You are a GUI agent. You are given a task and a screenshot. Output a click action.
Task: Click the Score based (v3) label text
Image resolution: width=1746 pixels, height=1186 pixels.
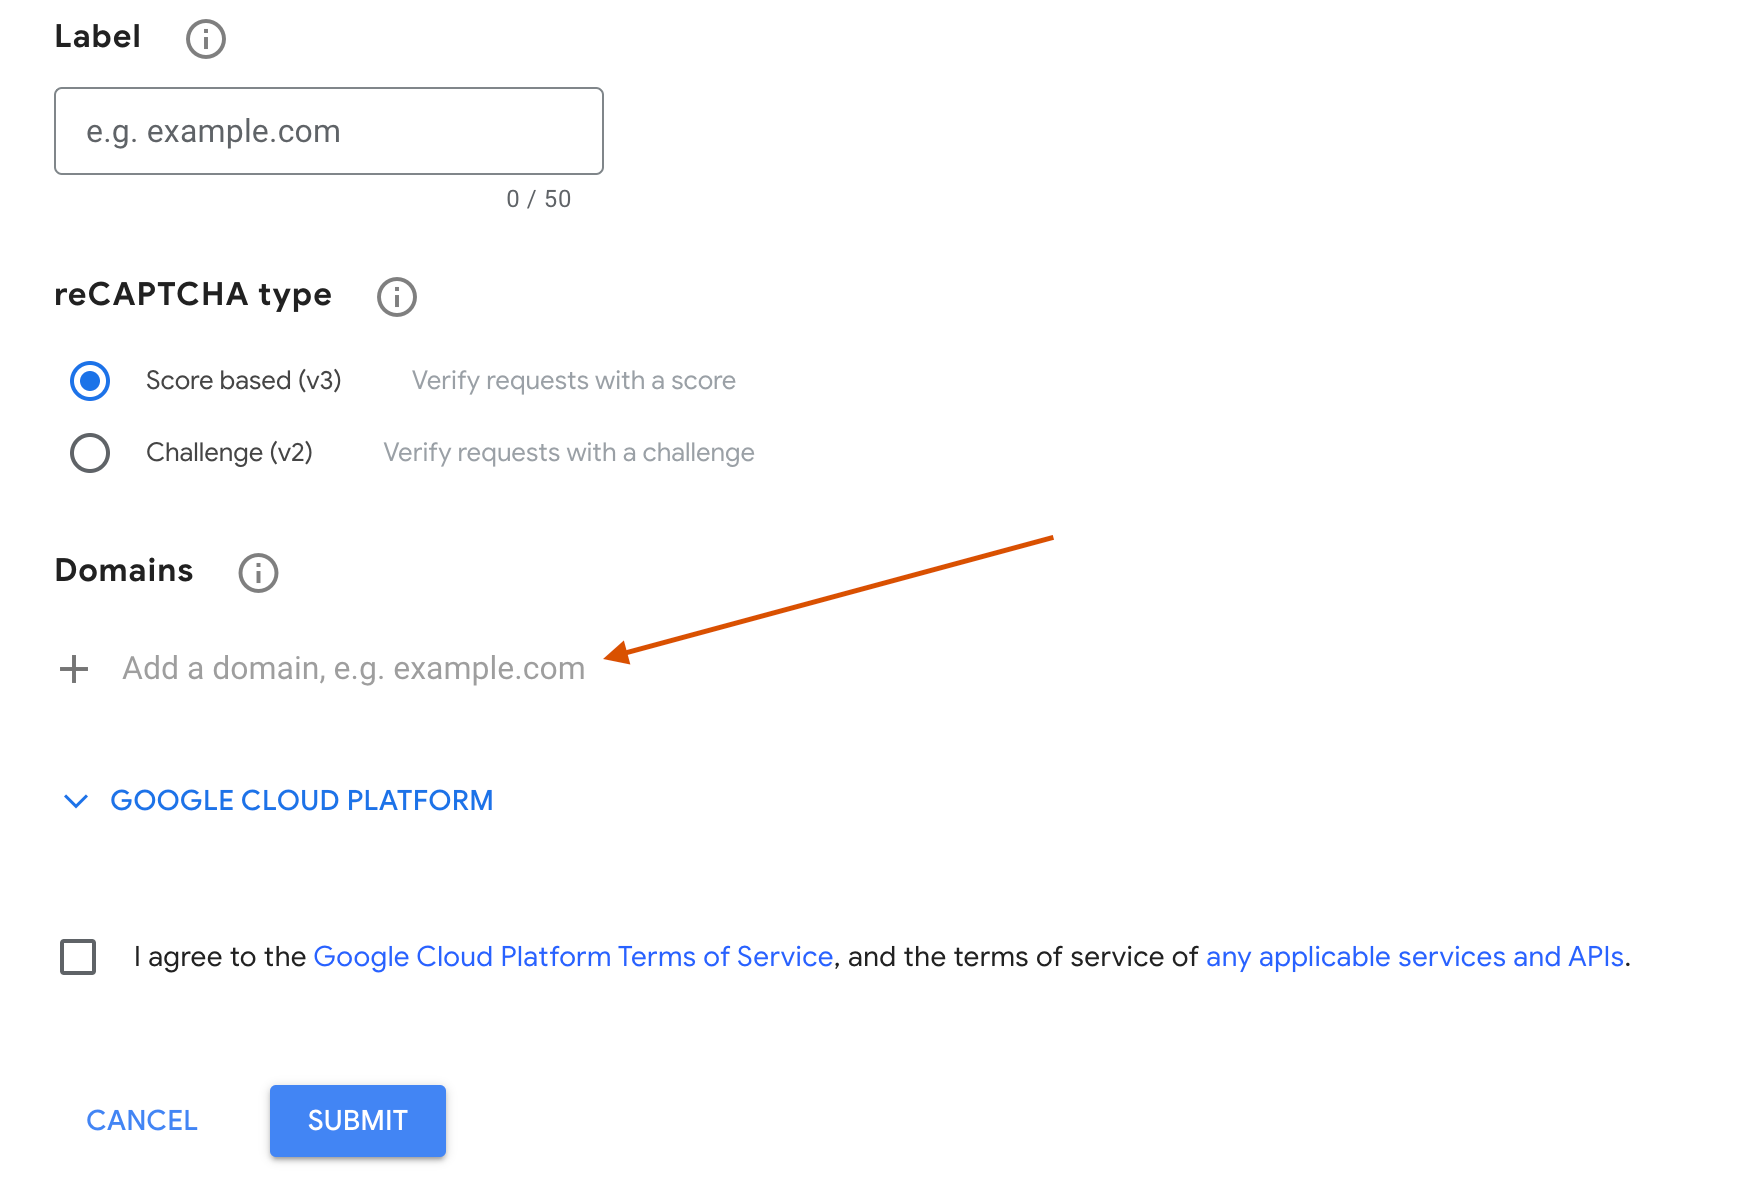click(243, 380)
